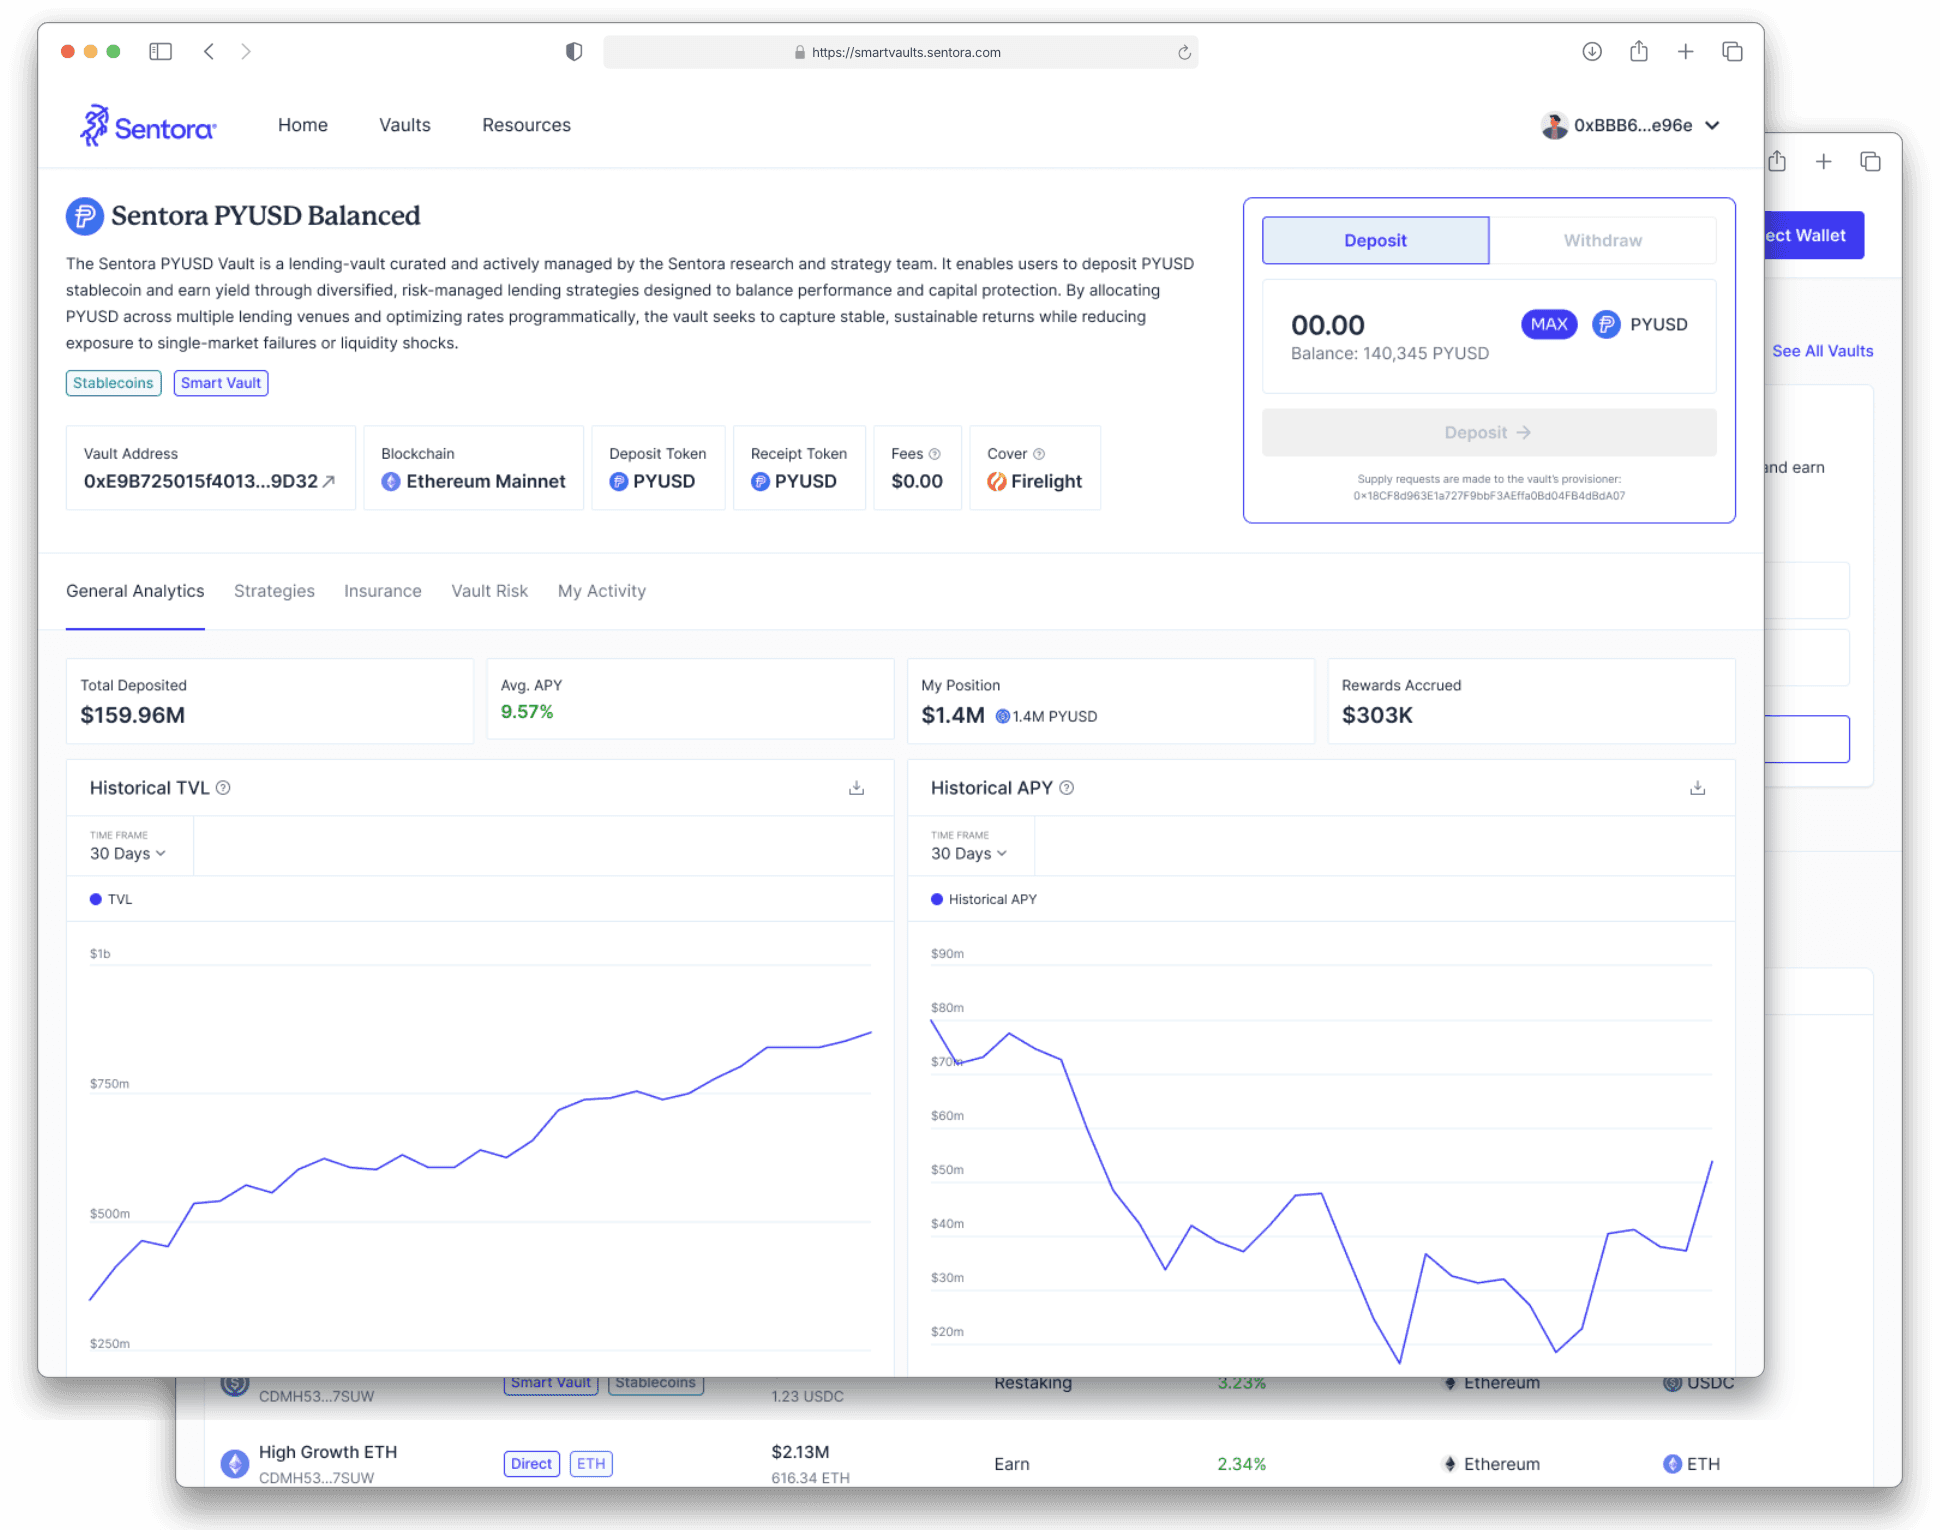The image size is (1940, 1530).
Task: Expand Historical TVL 30 Days time frame
Action: pos(128,853)
